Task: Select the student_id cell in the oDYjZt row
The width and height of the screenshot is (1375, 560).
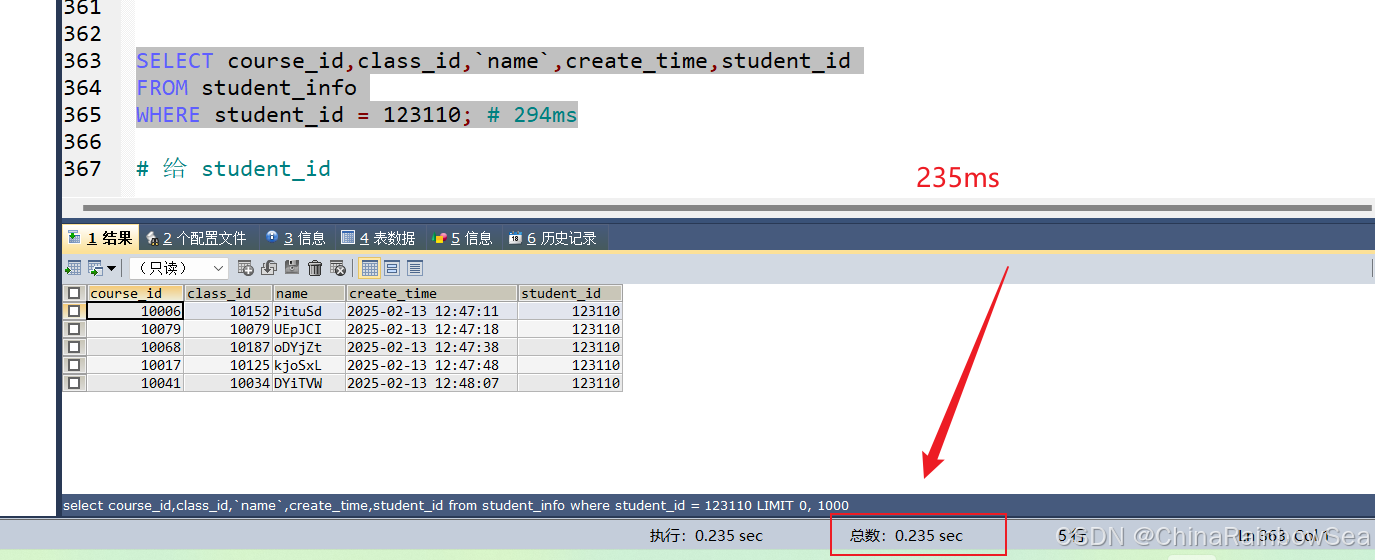Action: (570, 347)
